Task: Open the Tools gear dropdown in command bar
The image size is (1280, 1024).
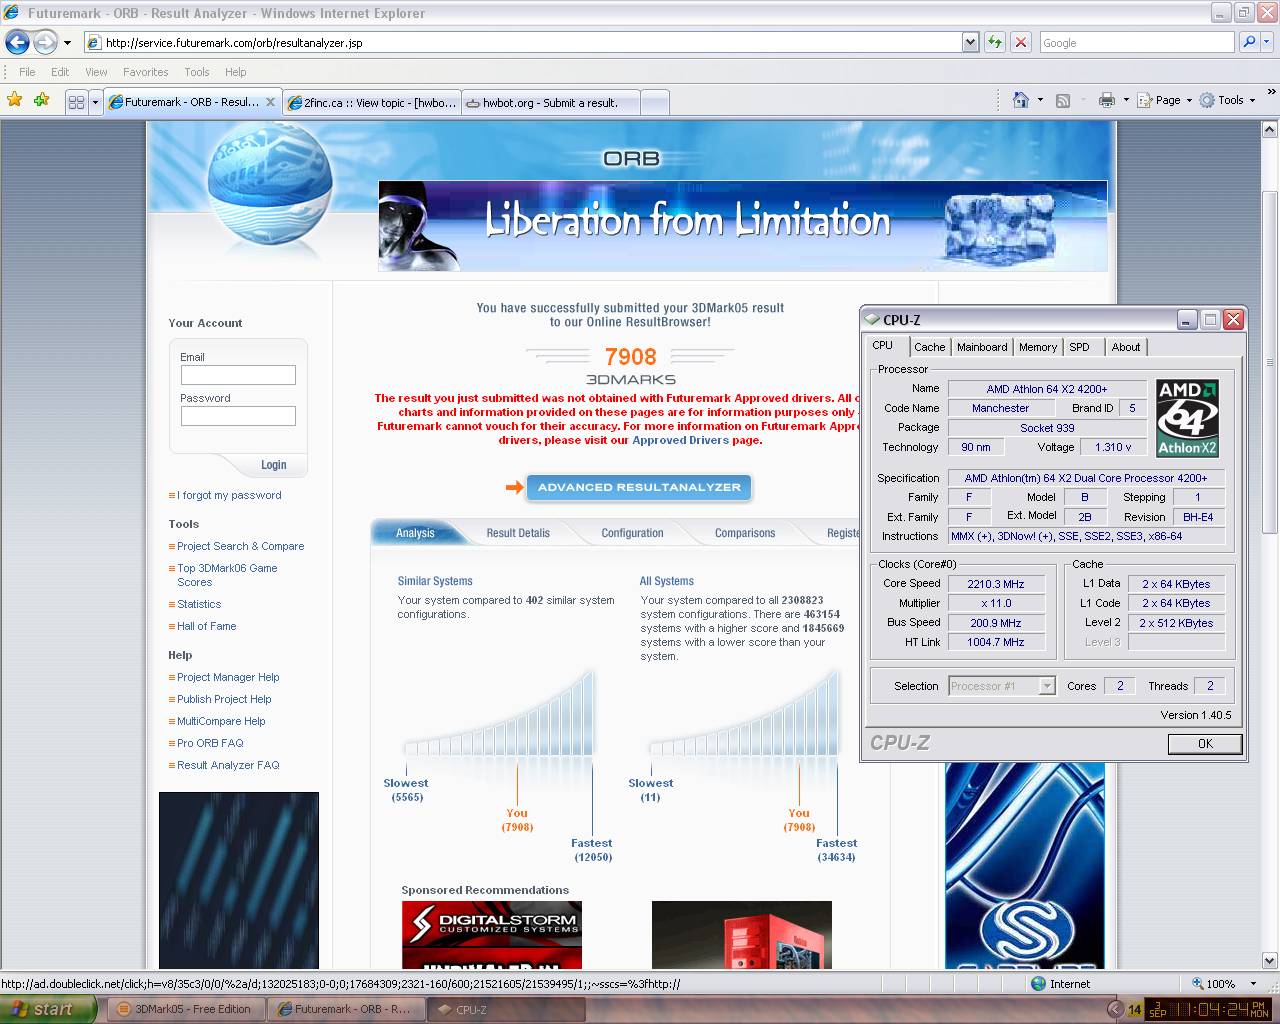Action: [1227, 100]
